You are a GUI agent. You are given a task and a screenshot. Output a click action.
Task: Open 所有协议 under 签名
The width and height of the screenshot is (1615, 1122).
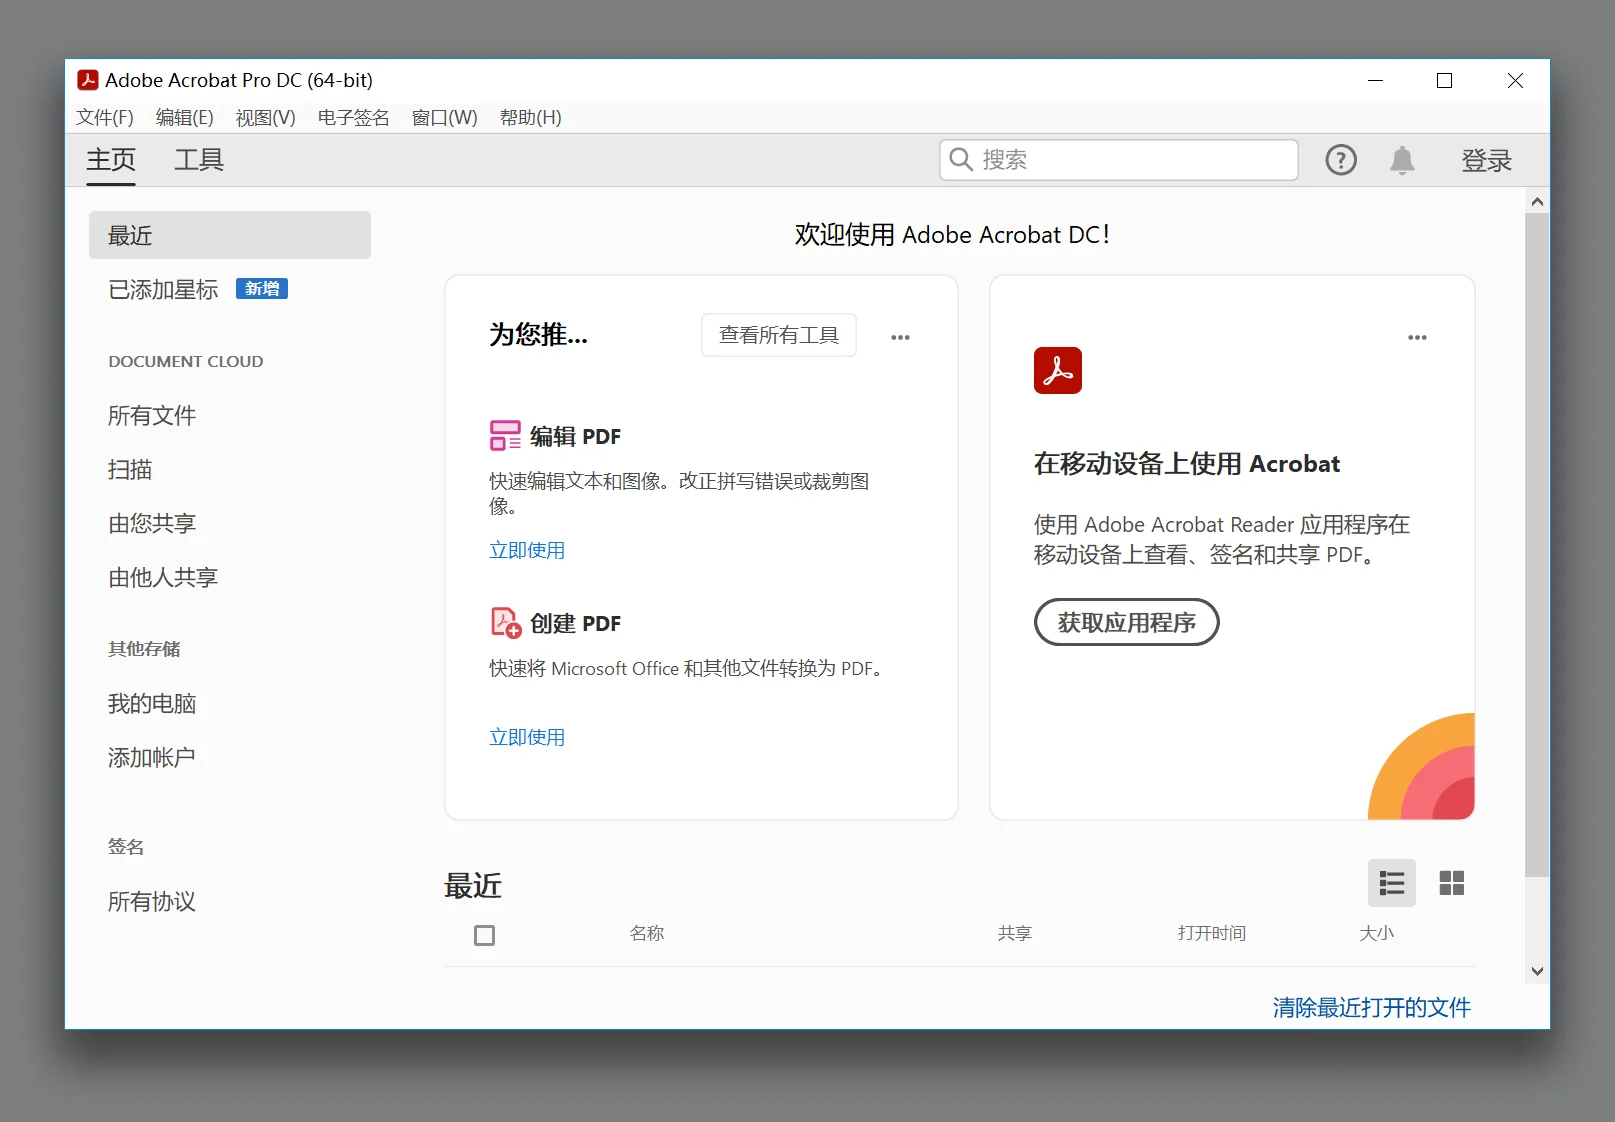pyautogui.click(x=152, y=902)
